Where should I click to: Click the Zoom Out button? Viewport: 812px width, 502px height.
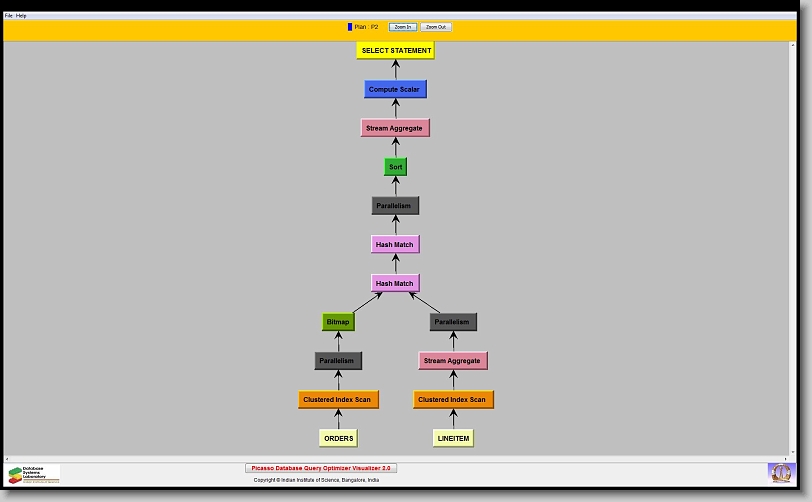pos(435,27)
